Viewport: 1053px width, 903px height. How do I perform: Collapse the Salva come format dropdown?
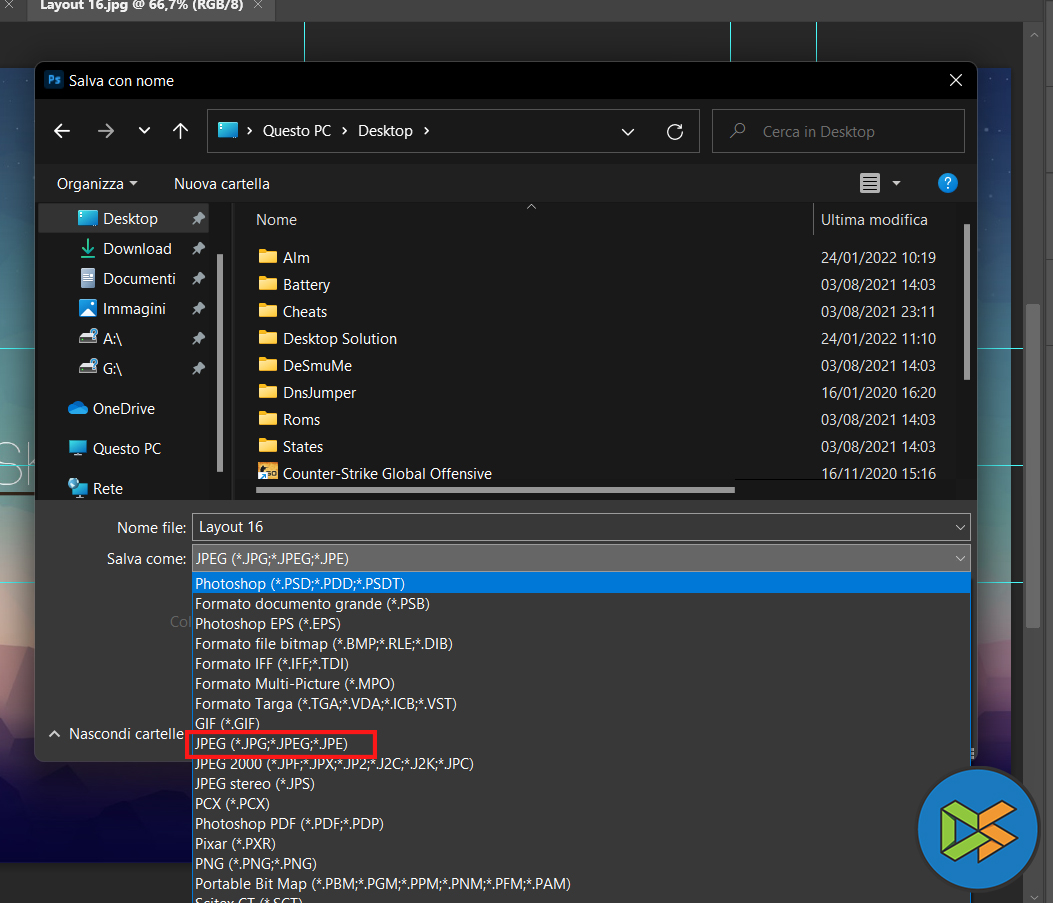click(x=960, y=558)
